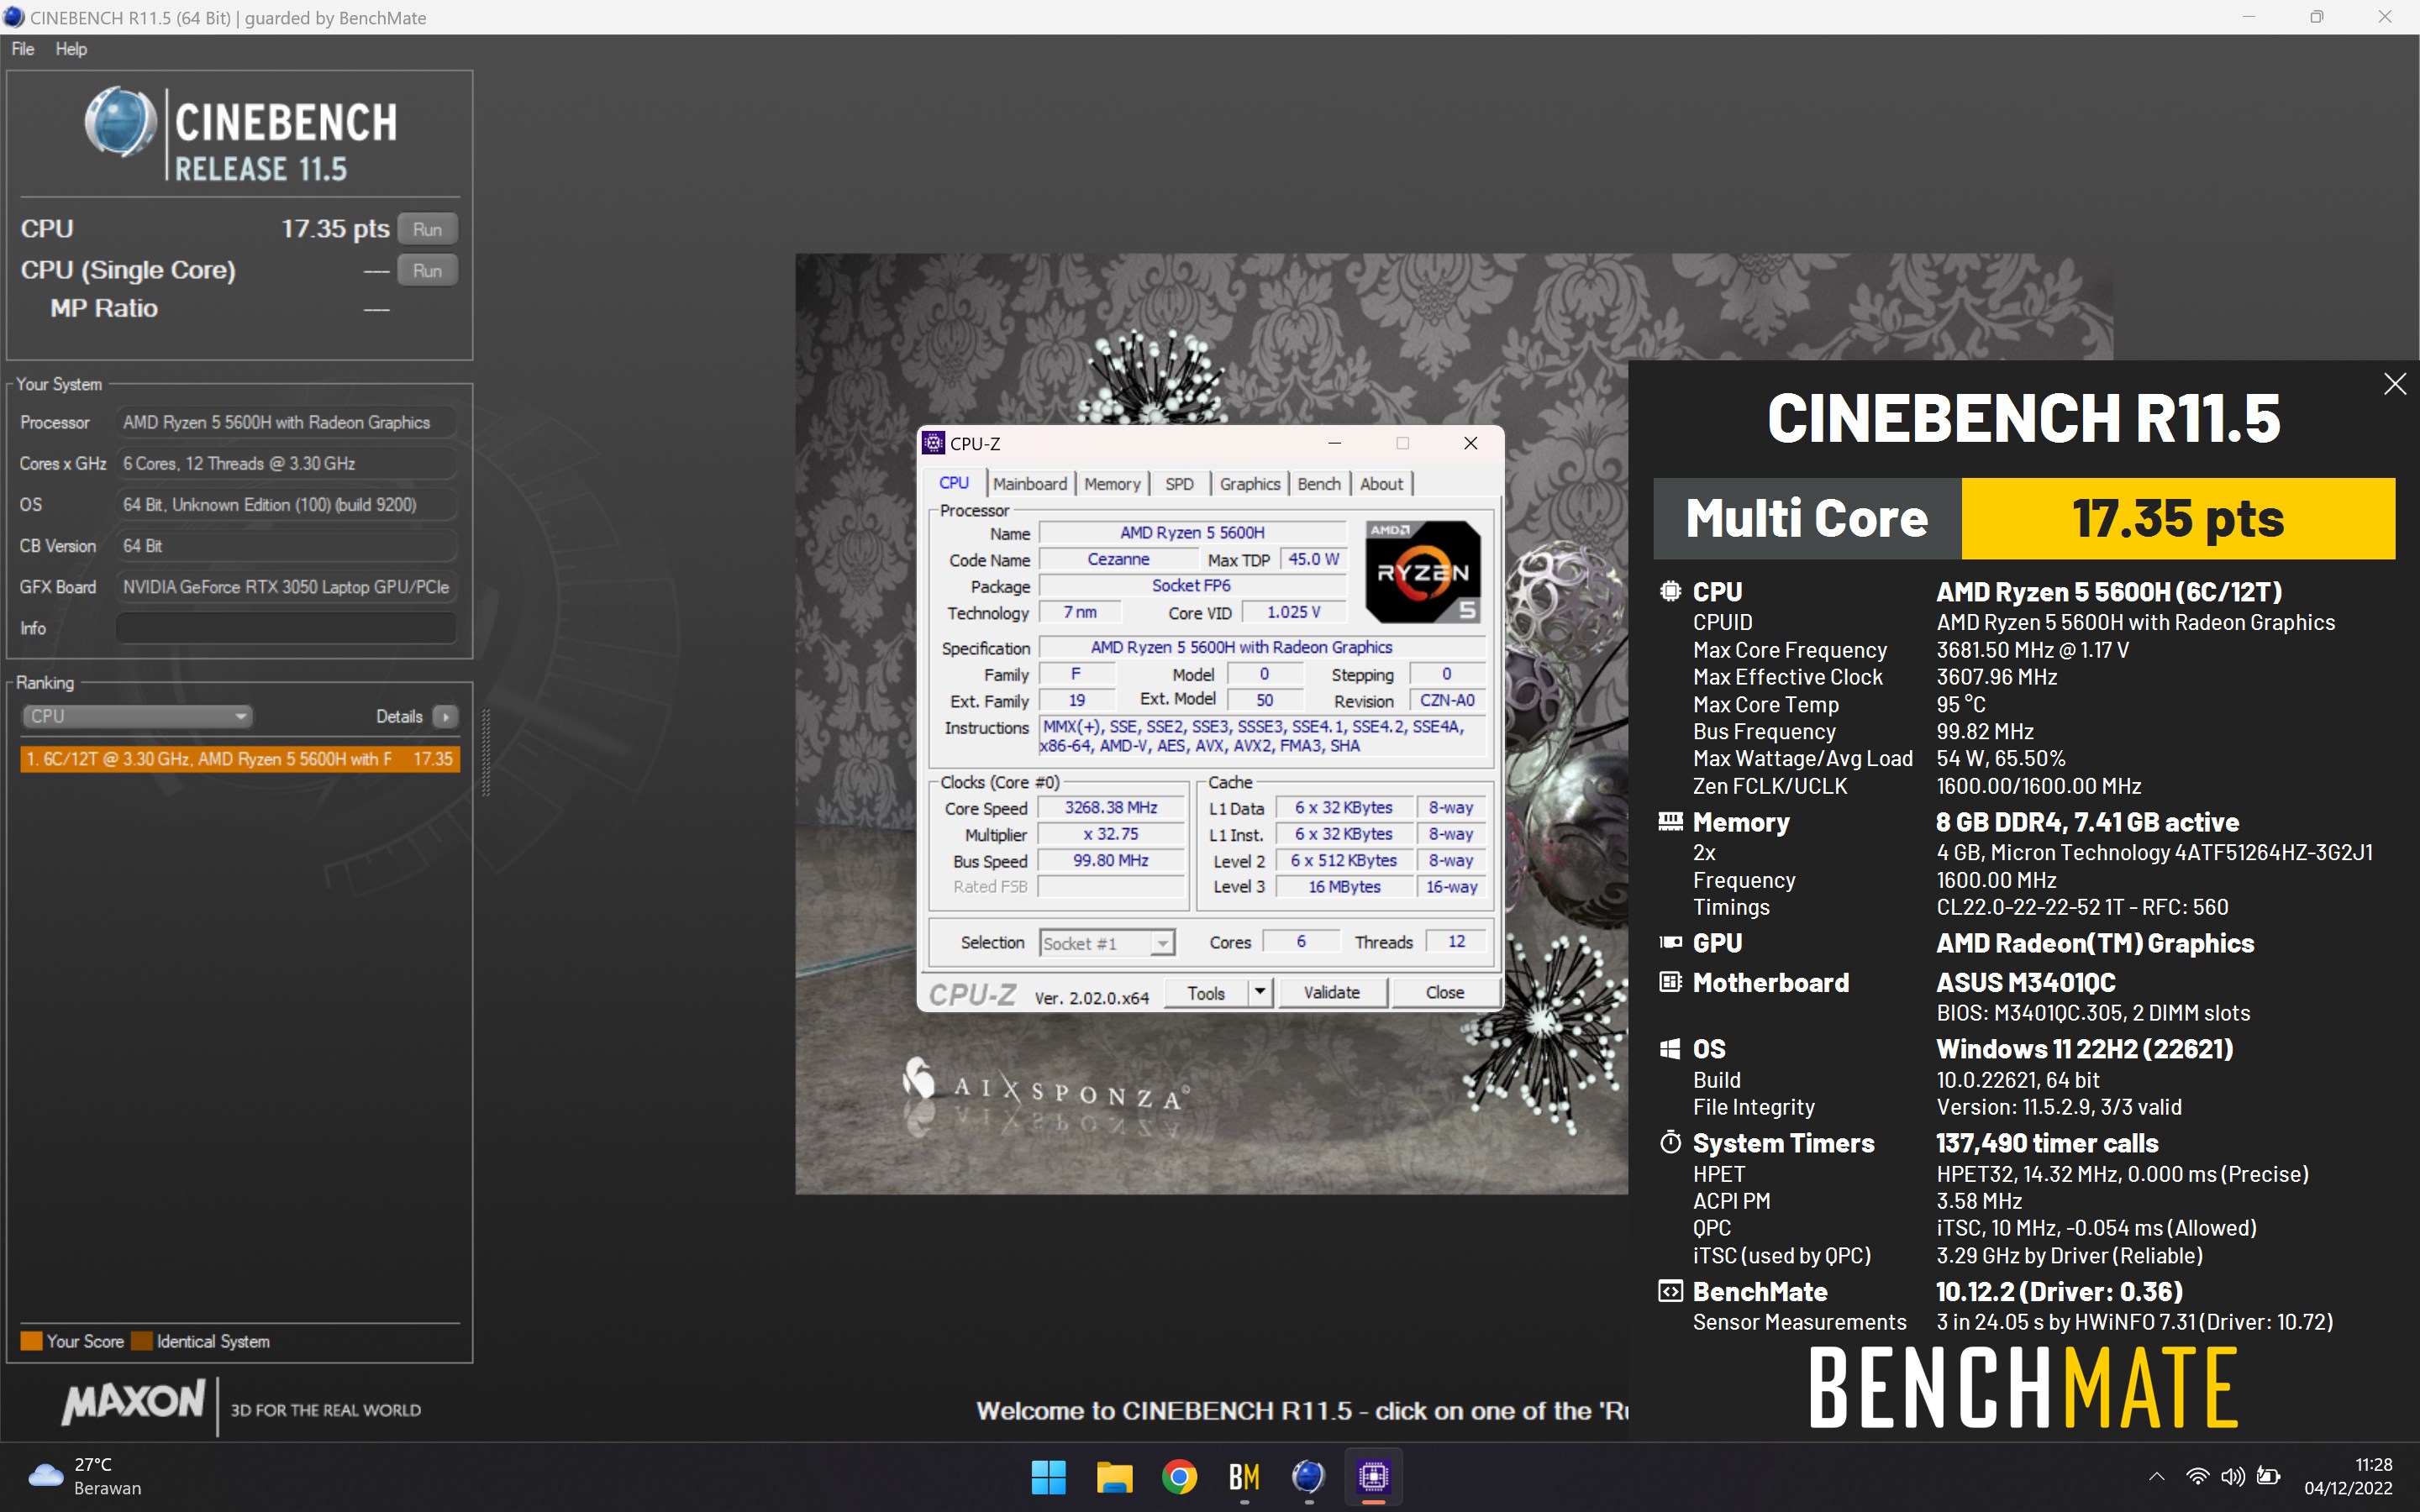Click the CPU-Z taskbar icon
Image resolution: width=2420 pixels, height=1512 pixels.
tap(1373, 1476)
